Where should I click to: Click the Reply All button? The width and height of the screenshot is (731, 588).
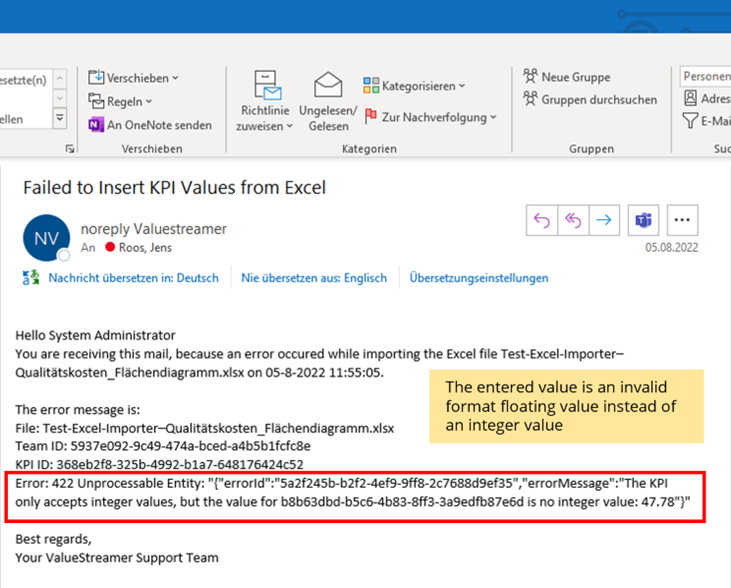573,221
